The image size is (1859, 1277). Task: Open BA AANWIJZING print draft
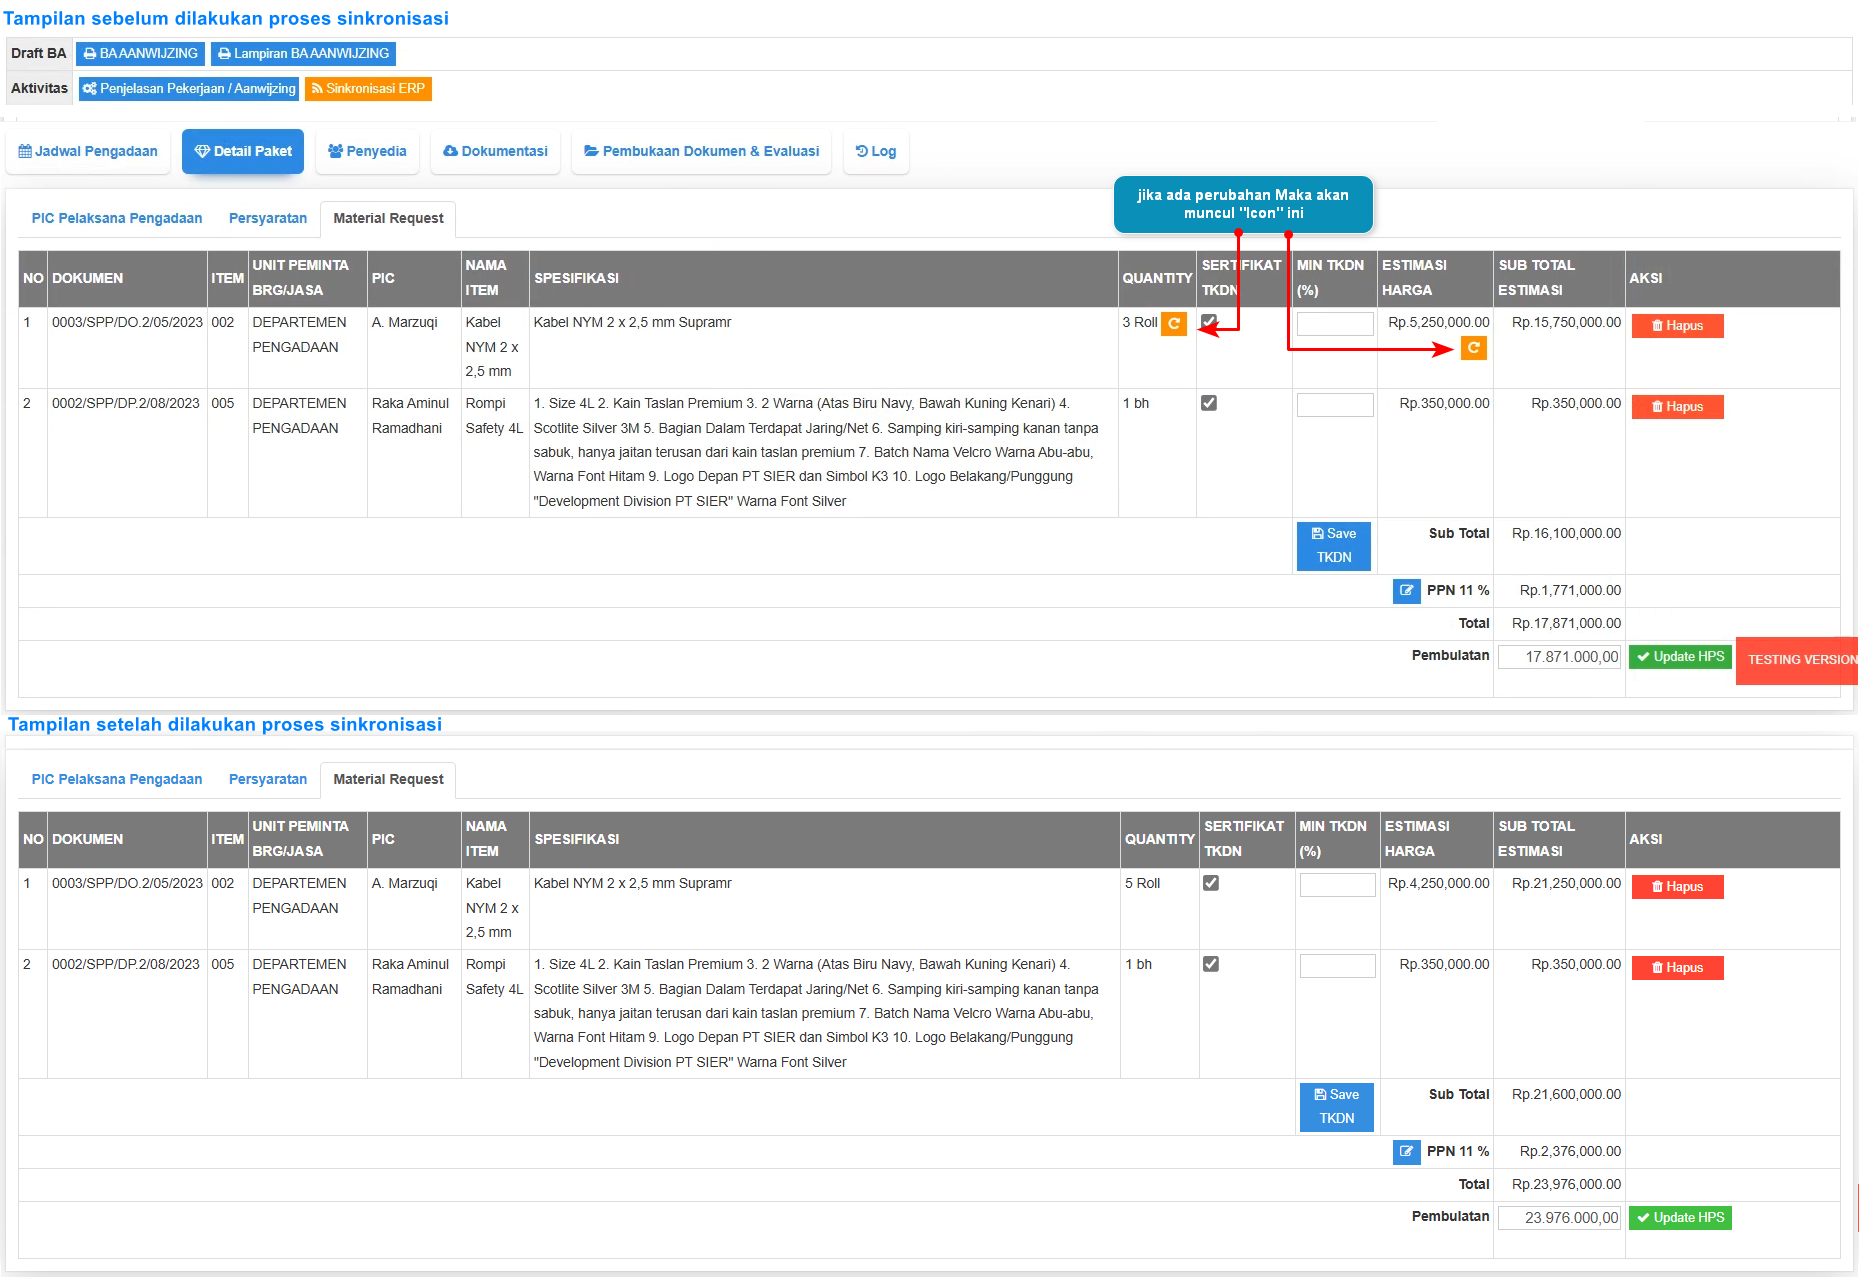click(x=141, y=54)
